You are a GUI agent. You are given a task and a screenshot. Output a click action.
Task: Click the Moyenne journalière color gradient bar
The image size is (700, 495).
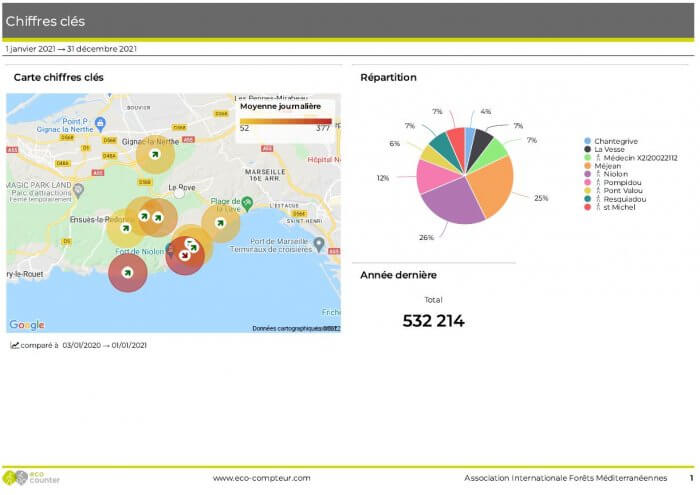click(x=286, y=121)
